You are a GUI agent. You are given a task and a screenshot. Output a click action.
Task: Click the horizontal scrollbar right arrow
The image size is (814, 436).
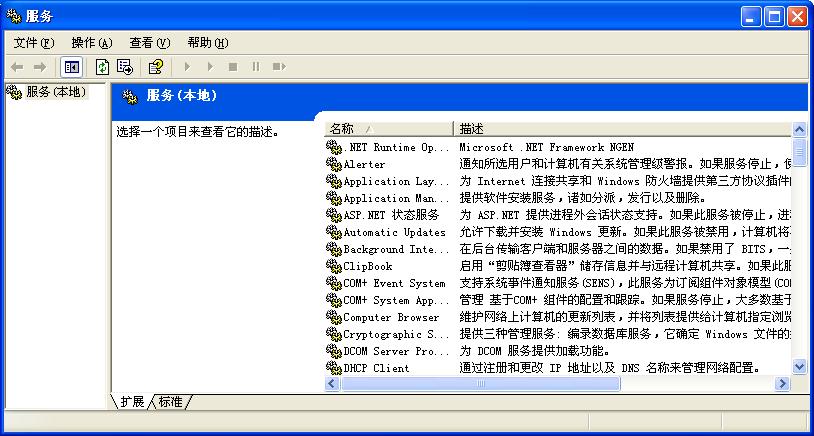point(782,384)
